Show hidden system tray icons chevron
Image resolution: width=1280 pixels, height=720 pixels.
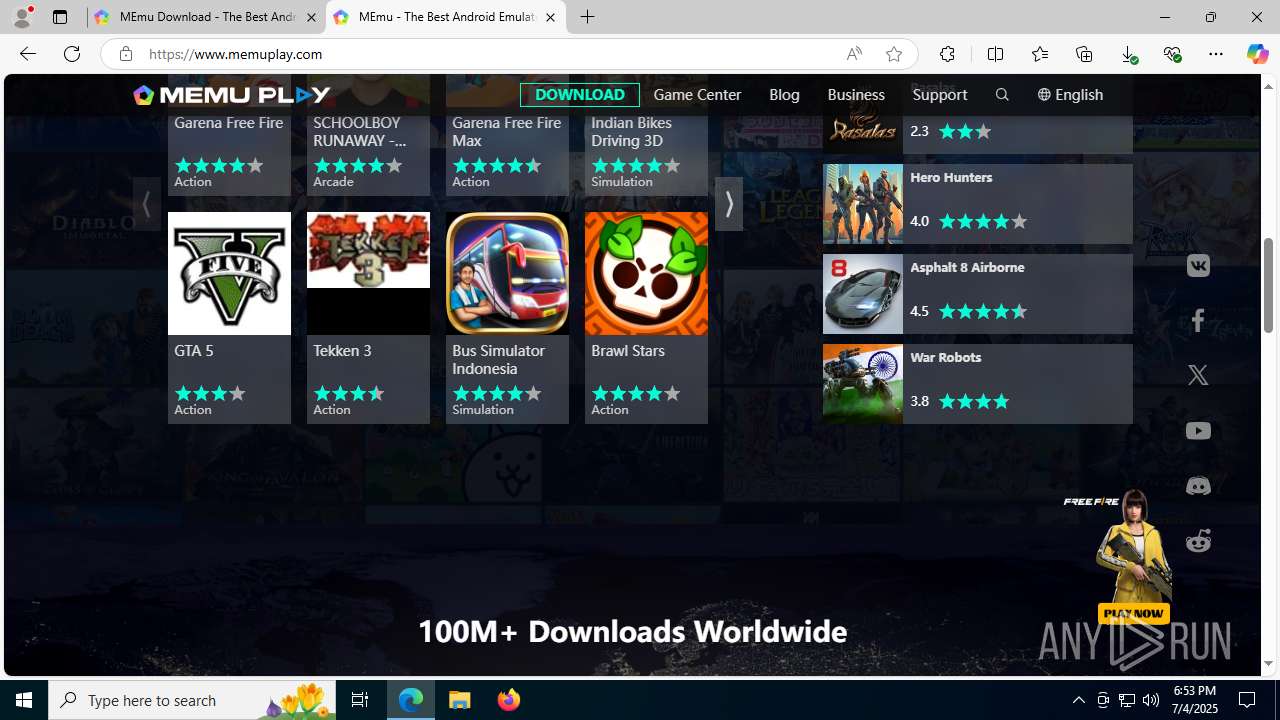(1079, 700)
